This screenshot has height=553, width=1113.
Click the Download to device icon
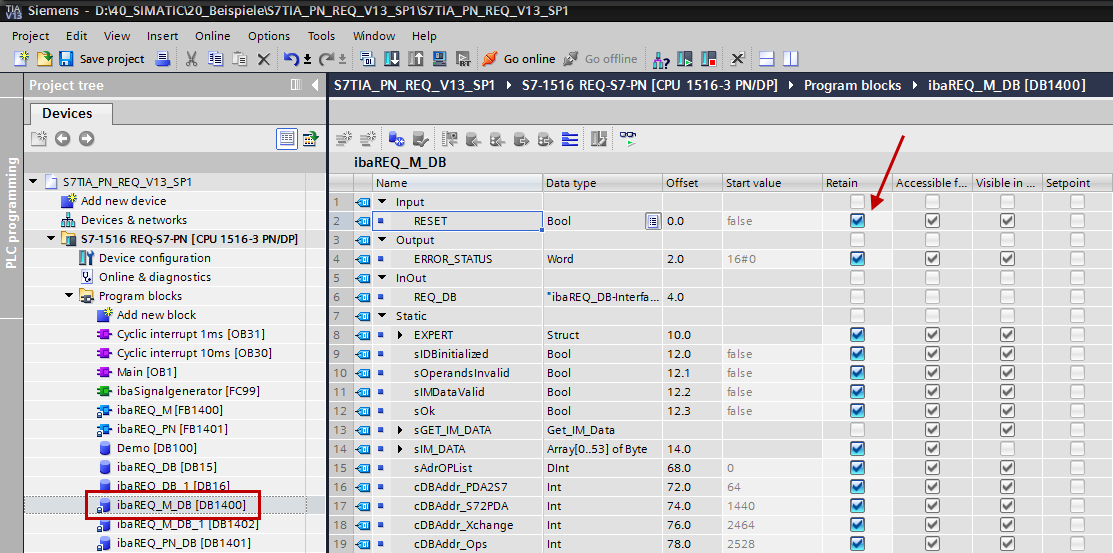[392, 59]
